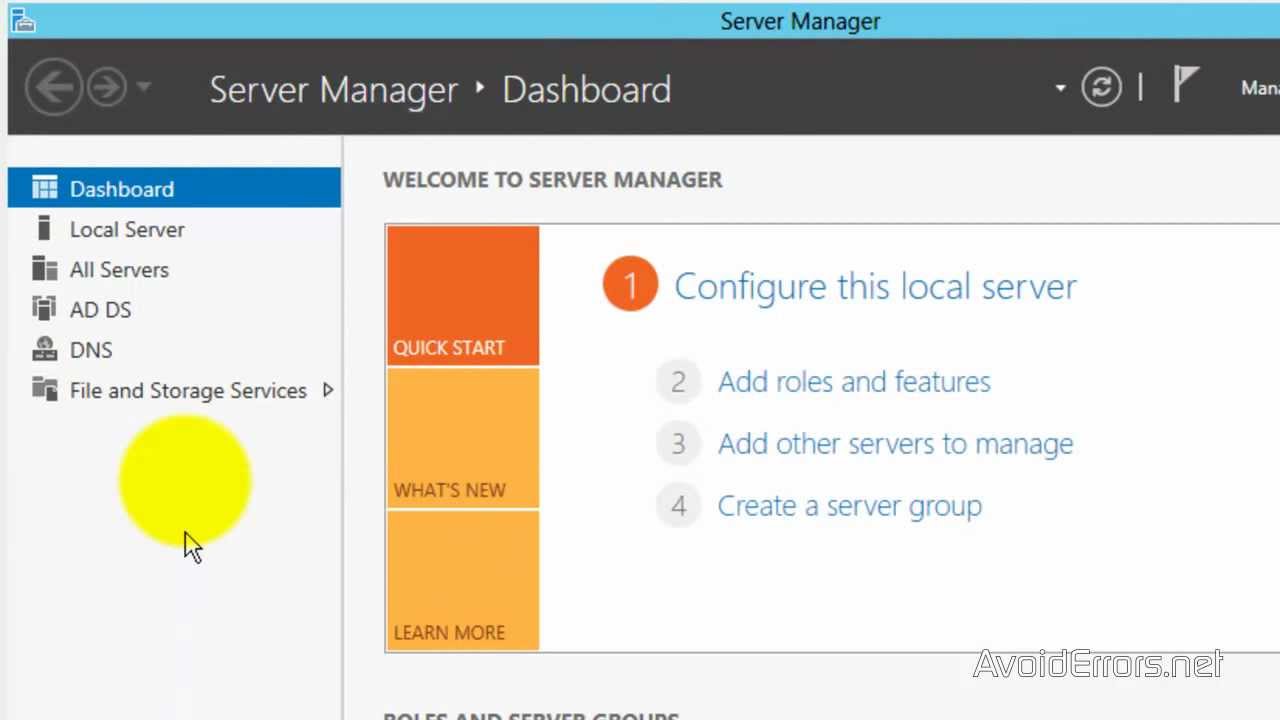Click the Local Server icon in sidebar
This screenshot has height=720, width=1280.
(x=44, y=229)
